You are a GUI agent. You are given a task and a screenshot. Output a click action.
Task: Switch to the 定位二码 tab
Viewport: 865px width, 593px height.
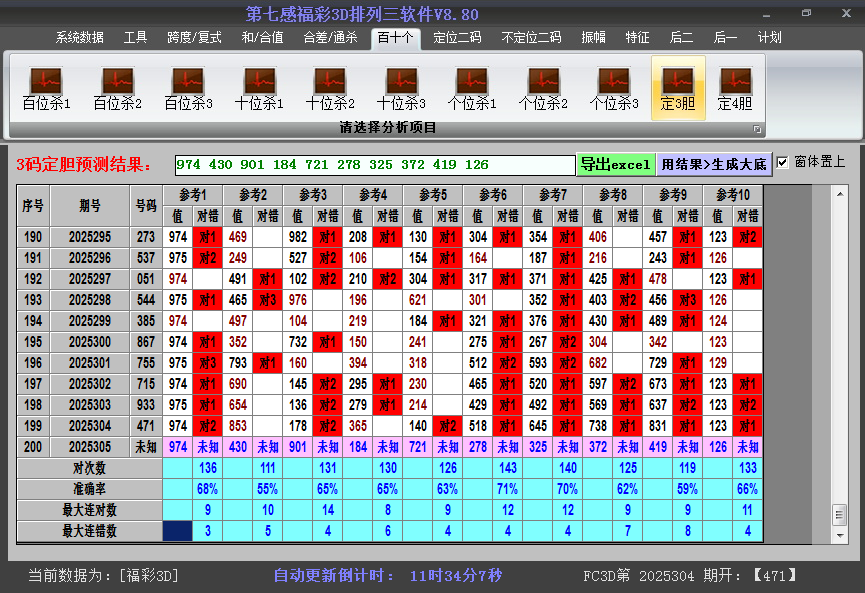click(457, 38)
